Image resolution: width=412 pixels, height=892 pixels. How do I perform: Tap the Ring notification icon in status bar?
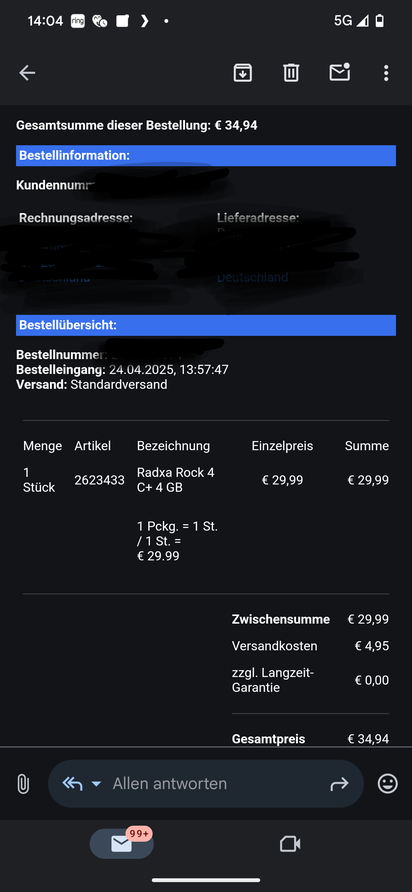[78, 21]
